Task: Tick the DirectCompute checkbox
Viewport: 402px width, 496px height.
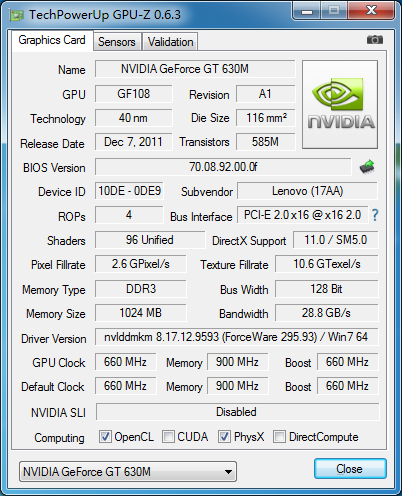Action: click(279, 436)
